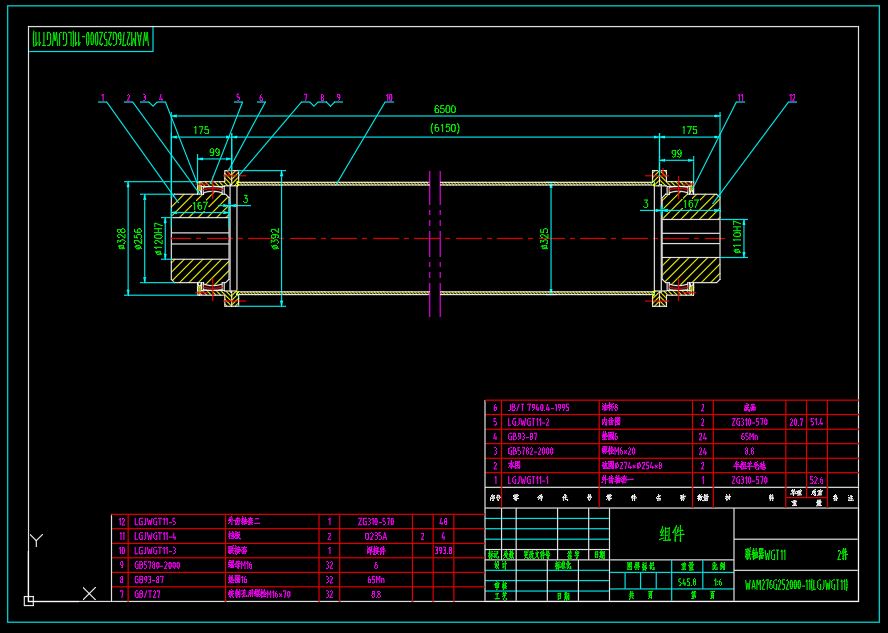Select the drawing number WAM276G252000-11 in title block

tap(796, 585)
